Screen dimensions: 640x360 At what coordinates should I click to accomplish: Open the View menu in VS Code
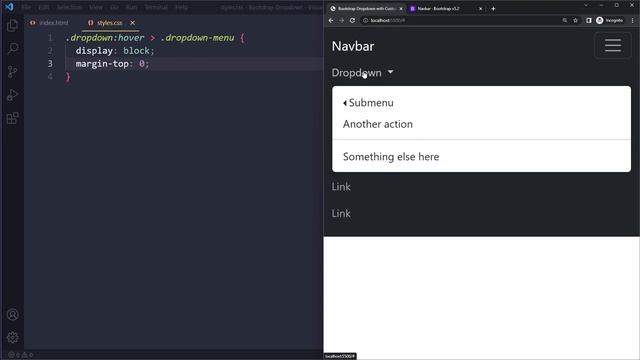[x=96, y=7]
